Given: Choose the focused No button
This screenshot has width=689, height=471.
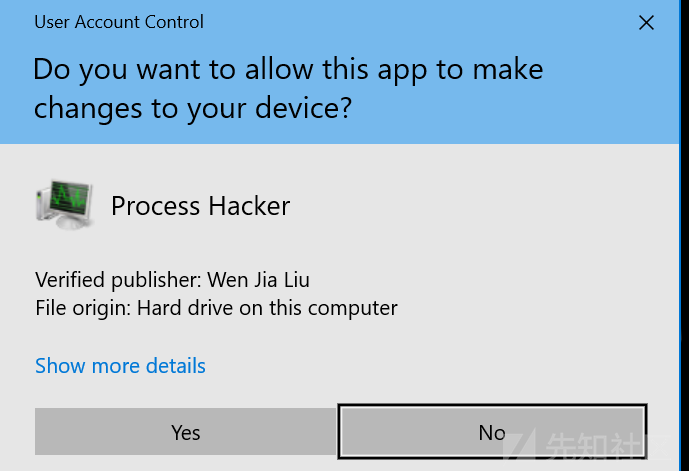Looking at the screenshot, I should click(492, 431).
